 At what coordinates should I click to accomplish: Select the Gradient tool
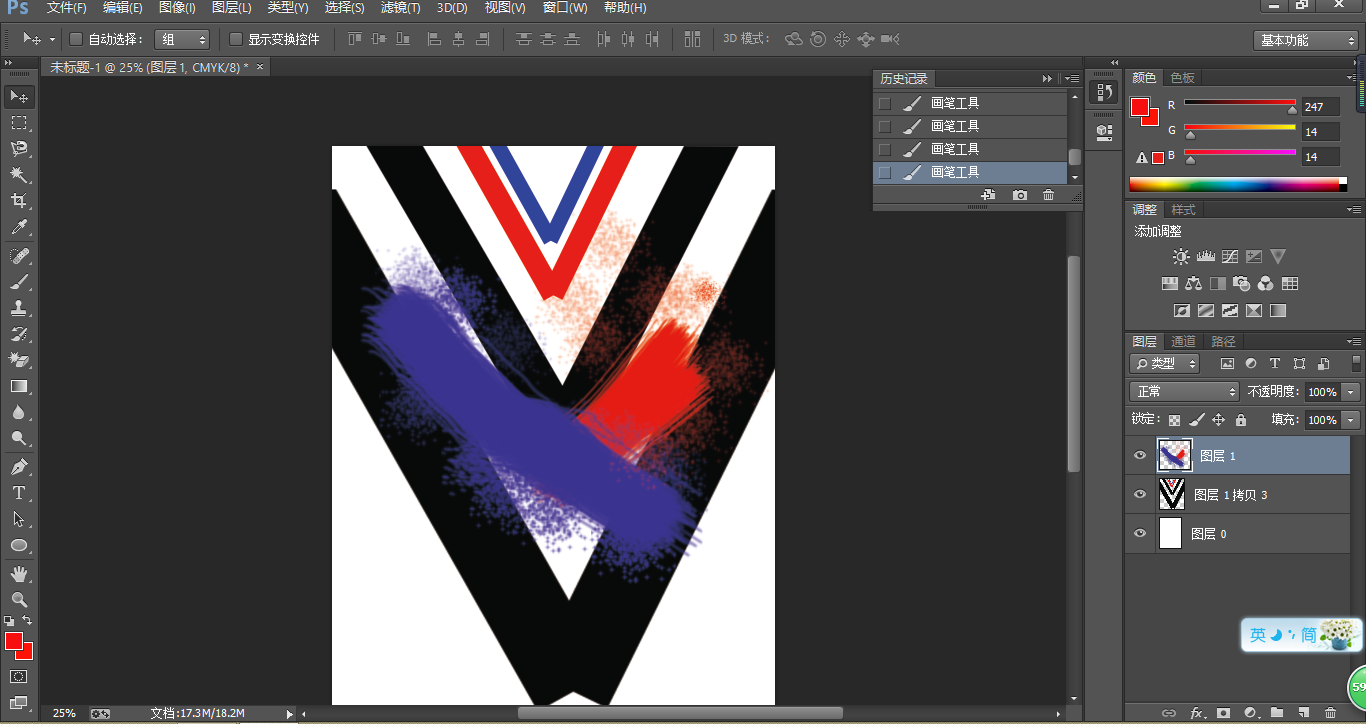click(19, 386)
